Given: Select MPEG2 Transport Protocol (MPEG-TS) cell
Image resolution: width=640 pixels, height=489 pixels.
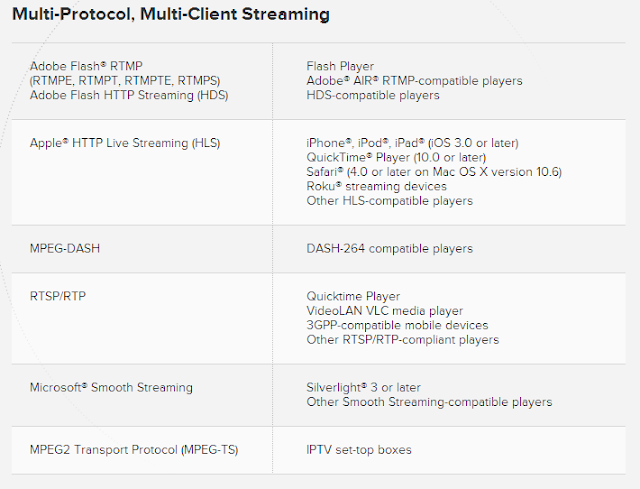Looking at the screenshot, I should tap(142, 450).
